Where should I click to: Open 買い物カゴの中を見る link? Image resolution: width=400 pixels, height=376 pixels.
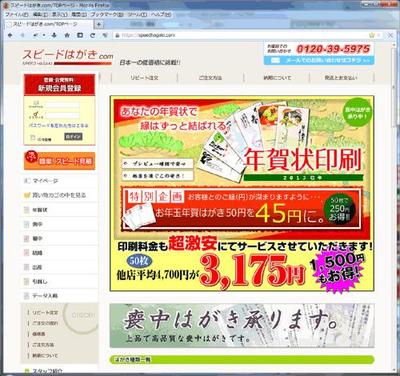pyautogui.click(x=59, y=195)
